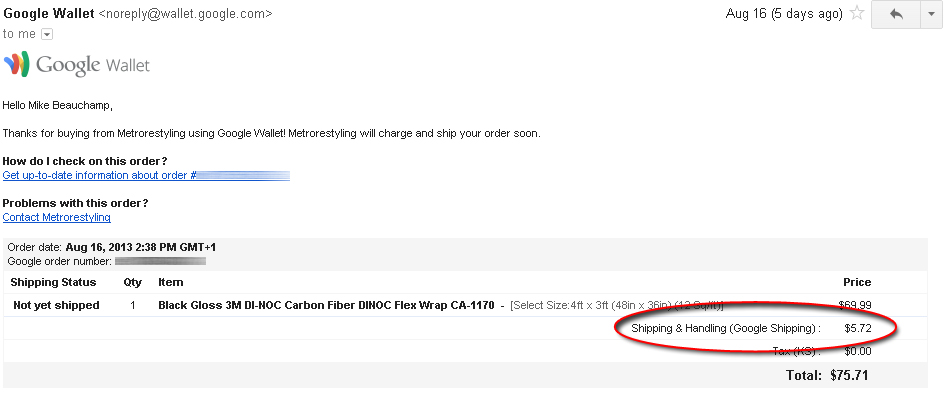The height and width of the screenshot is (398, 950).
Task: Select the Black Gloss 3M DI-NOC item name
Action: (x=326, y=305)
